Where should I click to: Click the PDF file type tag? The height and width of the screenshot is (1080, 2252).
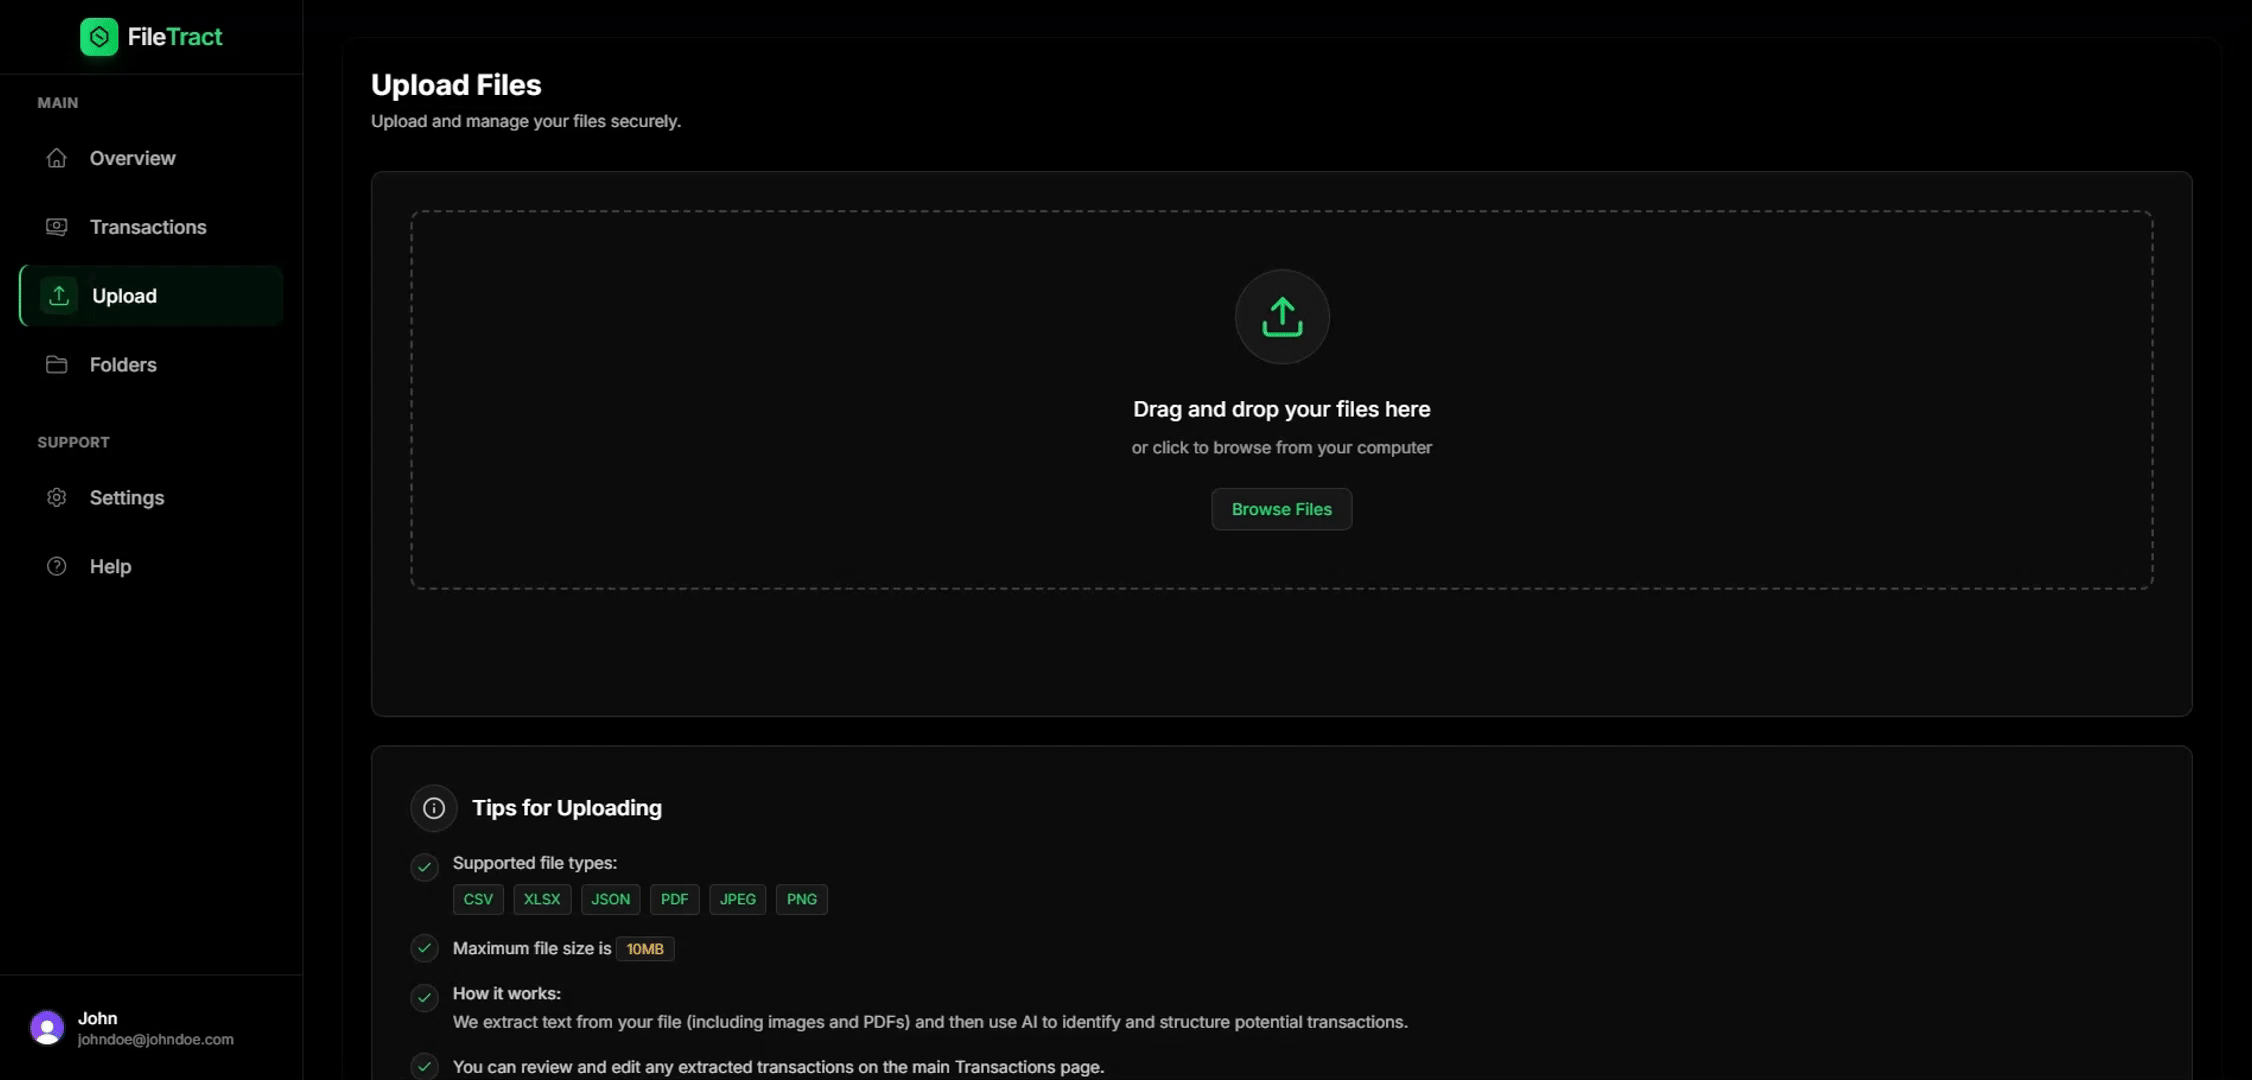tap(675, 900)
